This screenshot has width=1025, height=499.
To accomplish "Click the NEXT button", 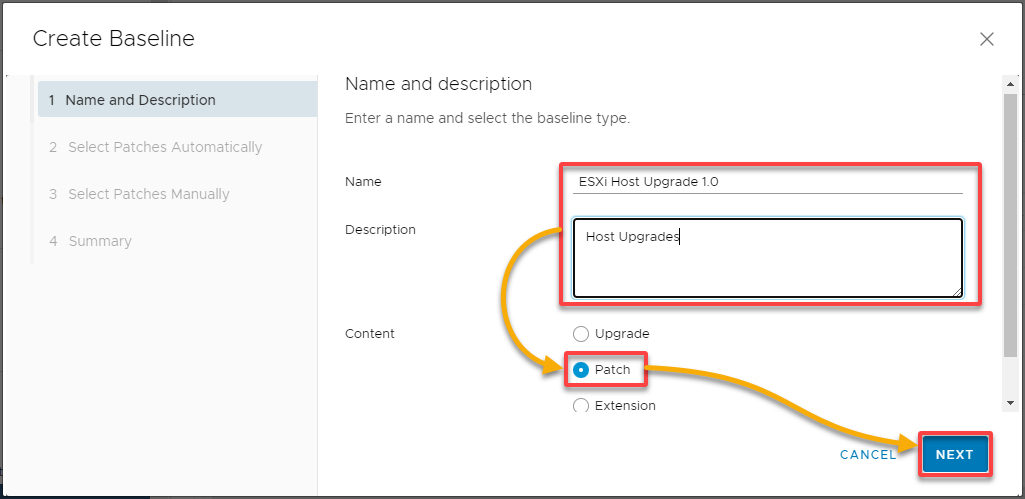I will [954, 455].
